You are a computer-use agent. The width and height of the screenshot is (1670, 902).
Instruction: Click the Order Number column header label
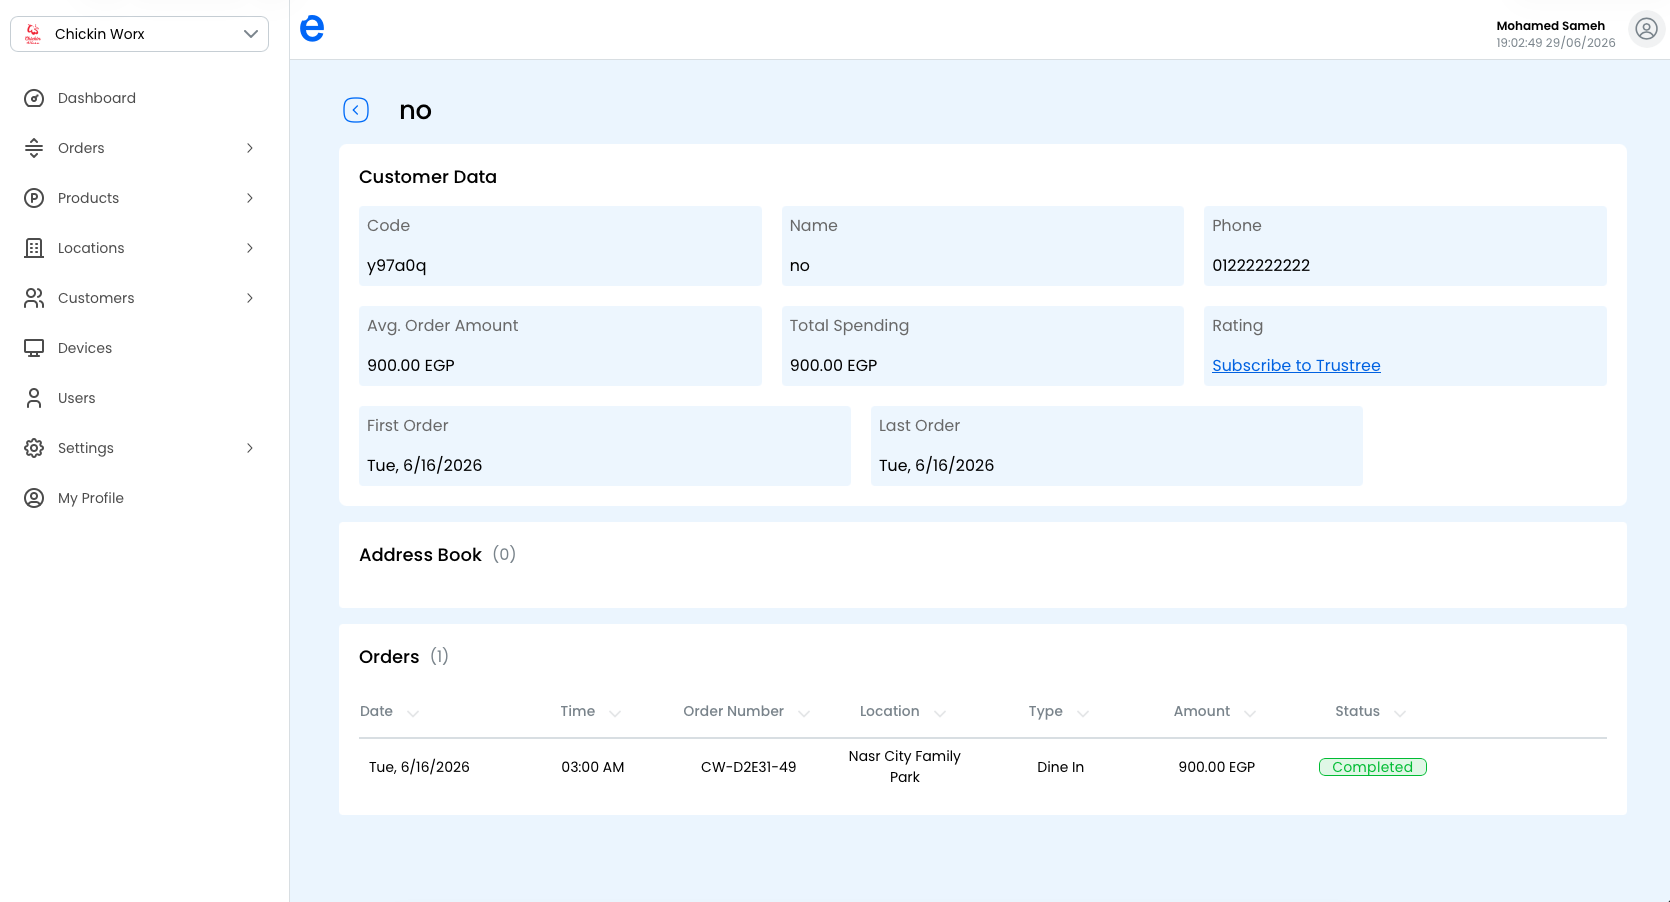[x=733, y=711]
